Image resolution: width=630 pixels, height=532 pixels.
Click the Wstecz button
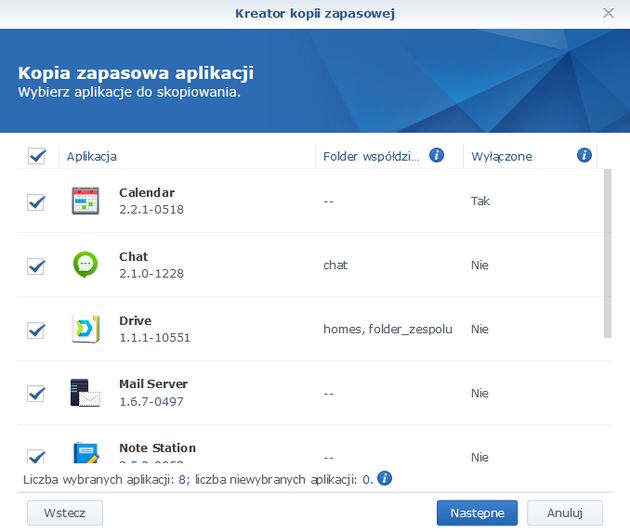[65, 513]
